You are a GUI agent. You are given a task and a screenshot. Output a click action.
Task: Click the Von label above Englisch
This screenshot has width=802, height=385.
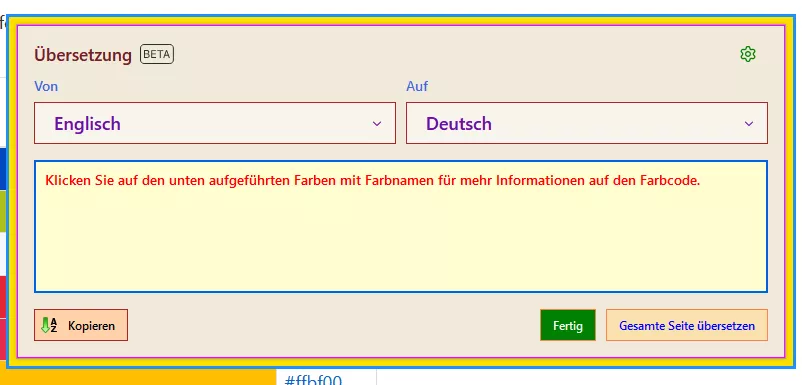point(46,86)
